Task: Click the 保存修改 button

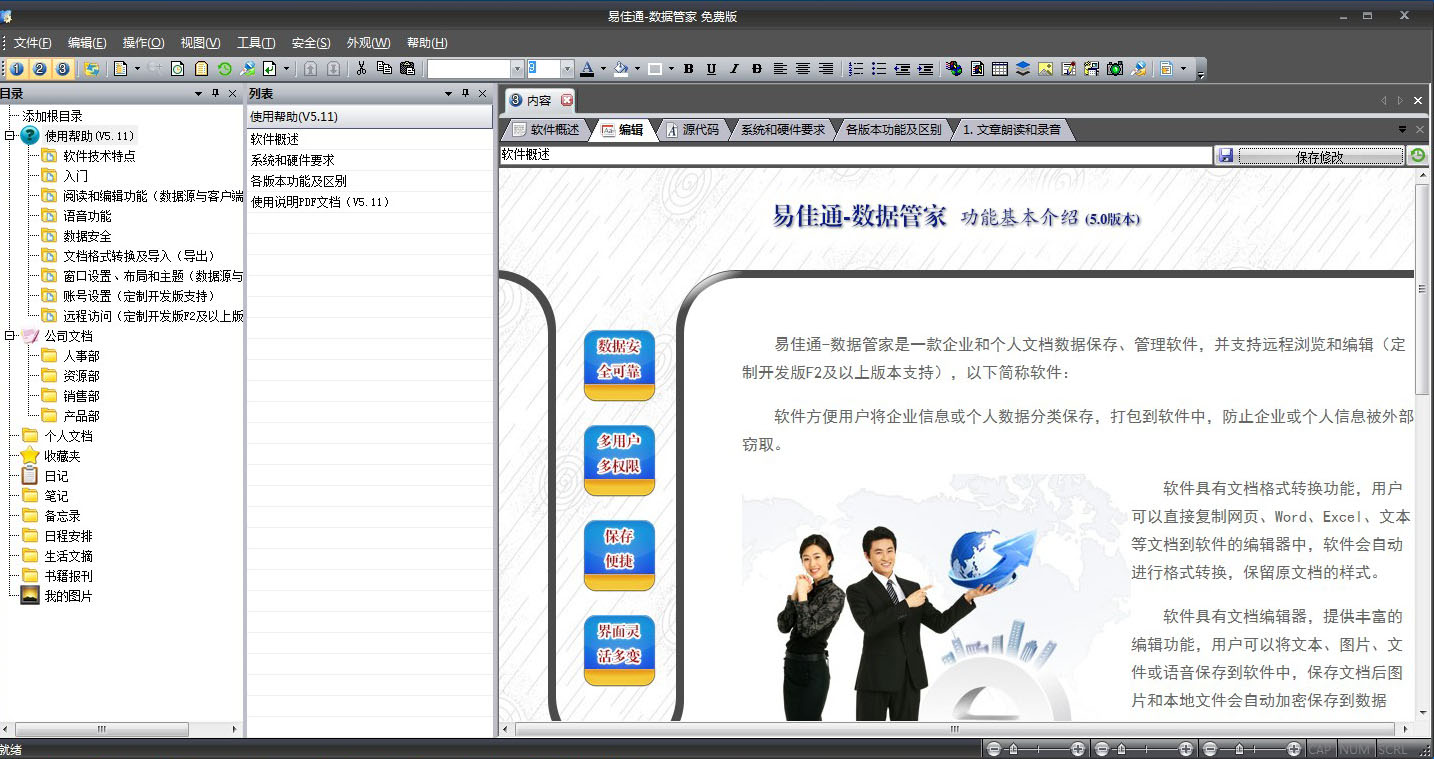Action: pyautogui.click(x=1320, y=156)
